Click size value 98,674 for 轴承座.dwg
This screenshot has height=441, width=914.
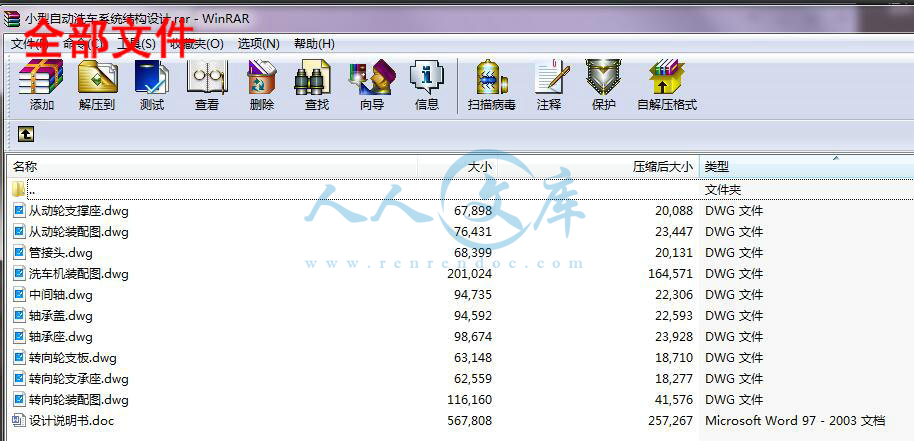473,336
